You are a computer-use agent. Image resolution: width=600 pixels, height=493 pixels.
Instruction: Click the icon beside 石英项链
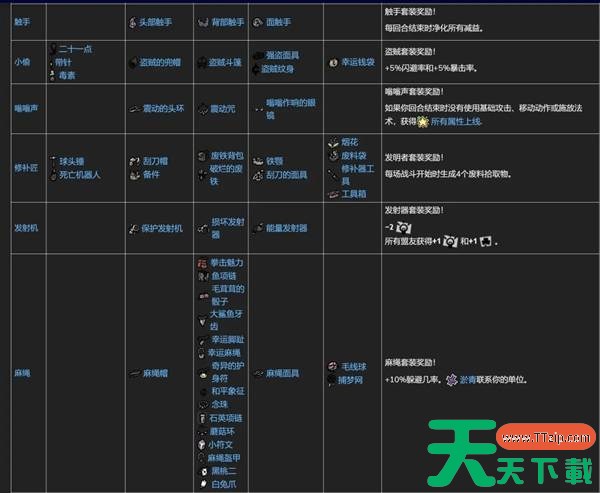coord(202,418)
